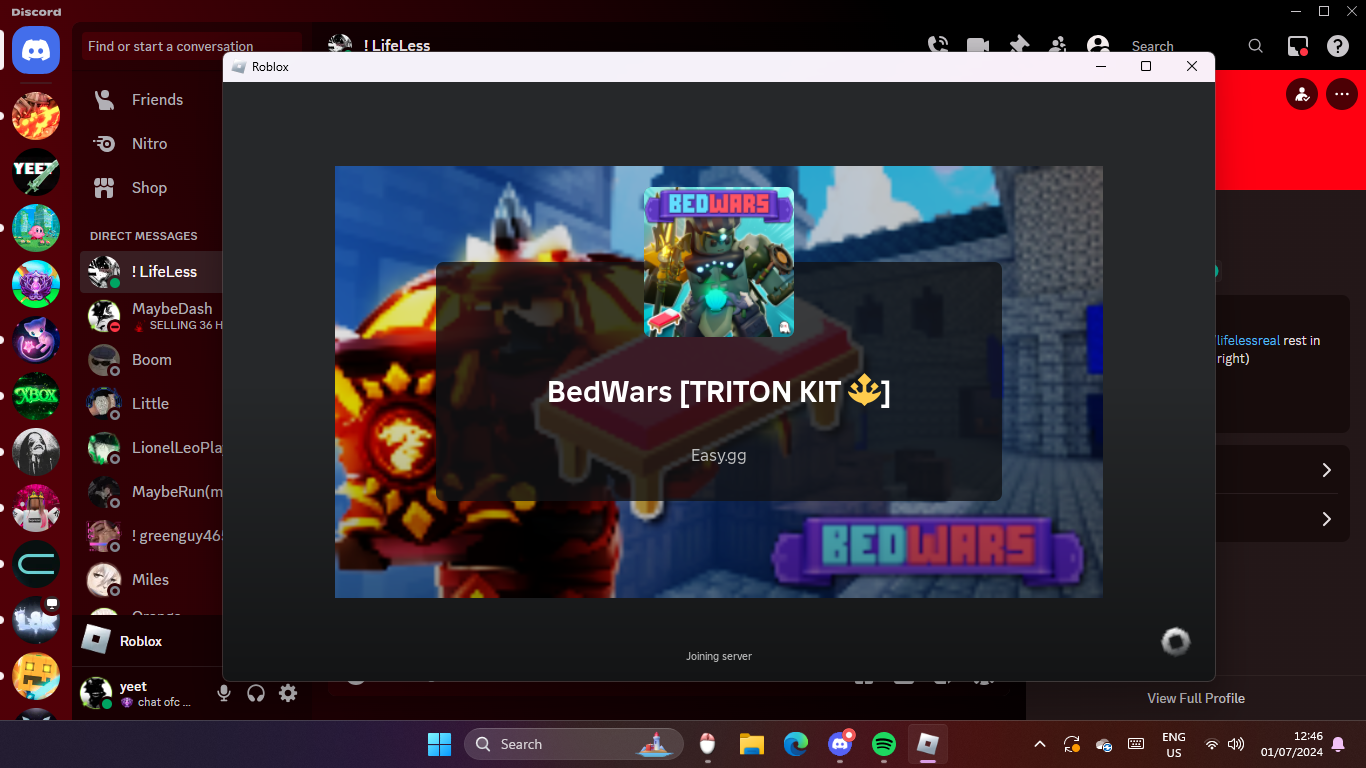Open the fiery red server icon
The image size is (1366, 768).
point(36,116)
